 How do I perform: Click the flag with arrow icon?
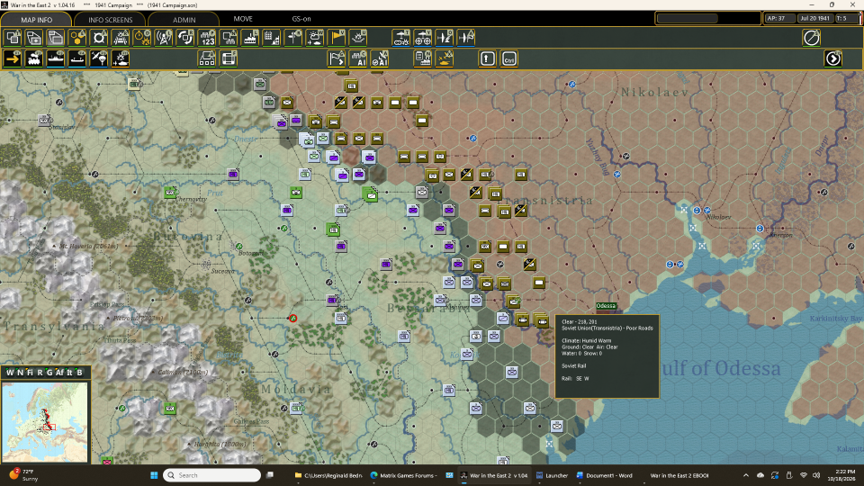pyautogui.click(x=336, y=58)
